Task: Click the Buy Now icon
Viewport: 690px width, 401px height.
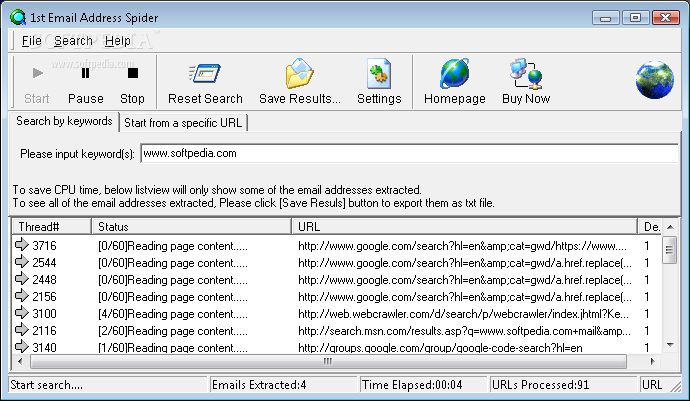Action: tap(526, 74)
